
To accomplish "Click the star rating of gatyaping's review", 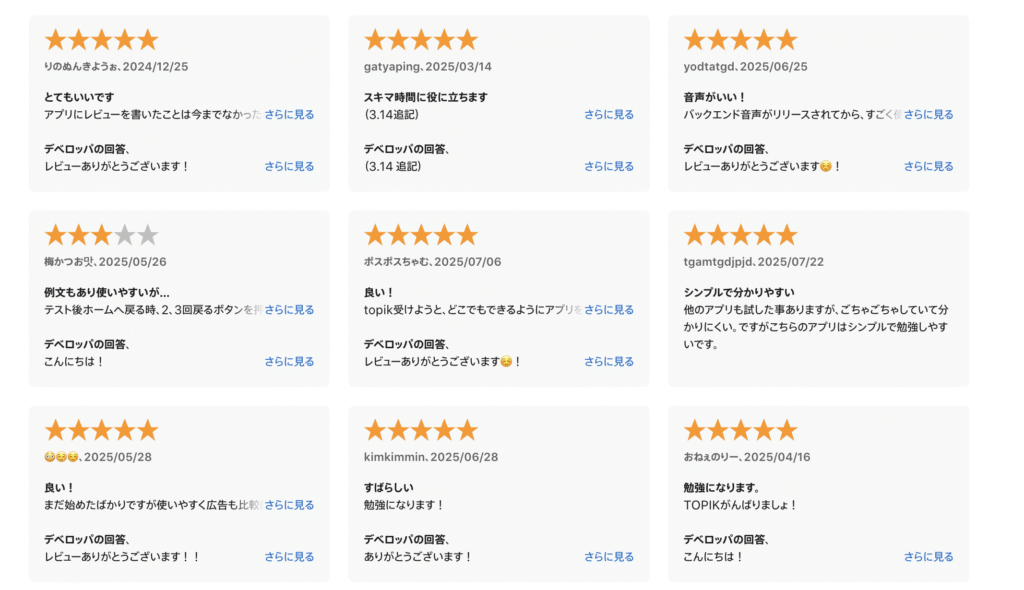I will (x=421, y=40).
